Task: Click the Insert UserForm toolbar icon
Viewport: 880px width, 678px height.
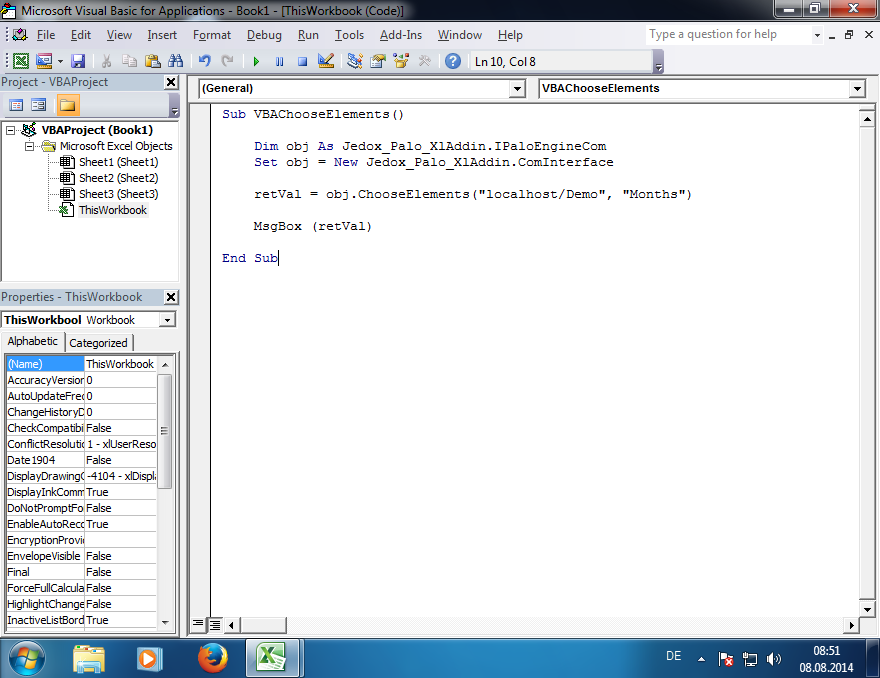Action: 44,61
